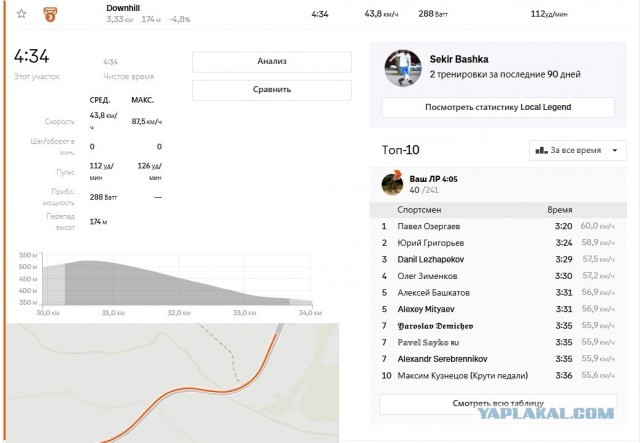Viewport: 640px width, 443px height.
Task: Click the Время column header
Action: [x=560, y=210]
